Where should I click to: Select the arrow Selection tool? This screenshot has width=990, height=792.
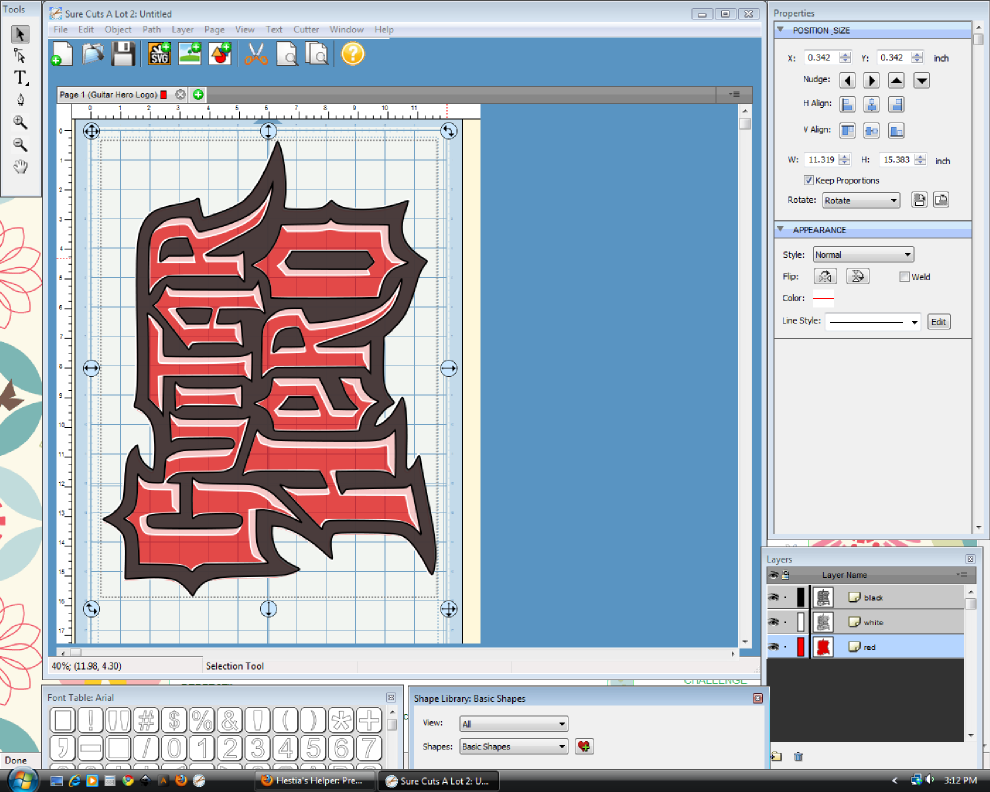pyautogui.click(x=20, y=33)
